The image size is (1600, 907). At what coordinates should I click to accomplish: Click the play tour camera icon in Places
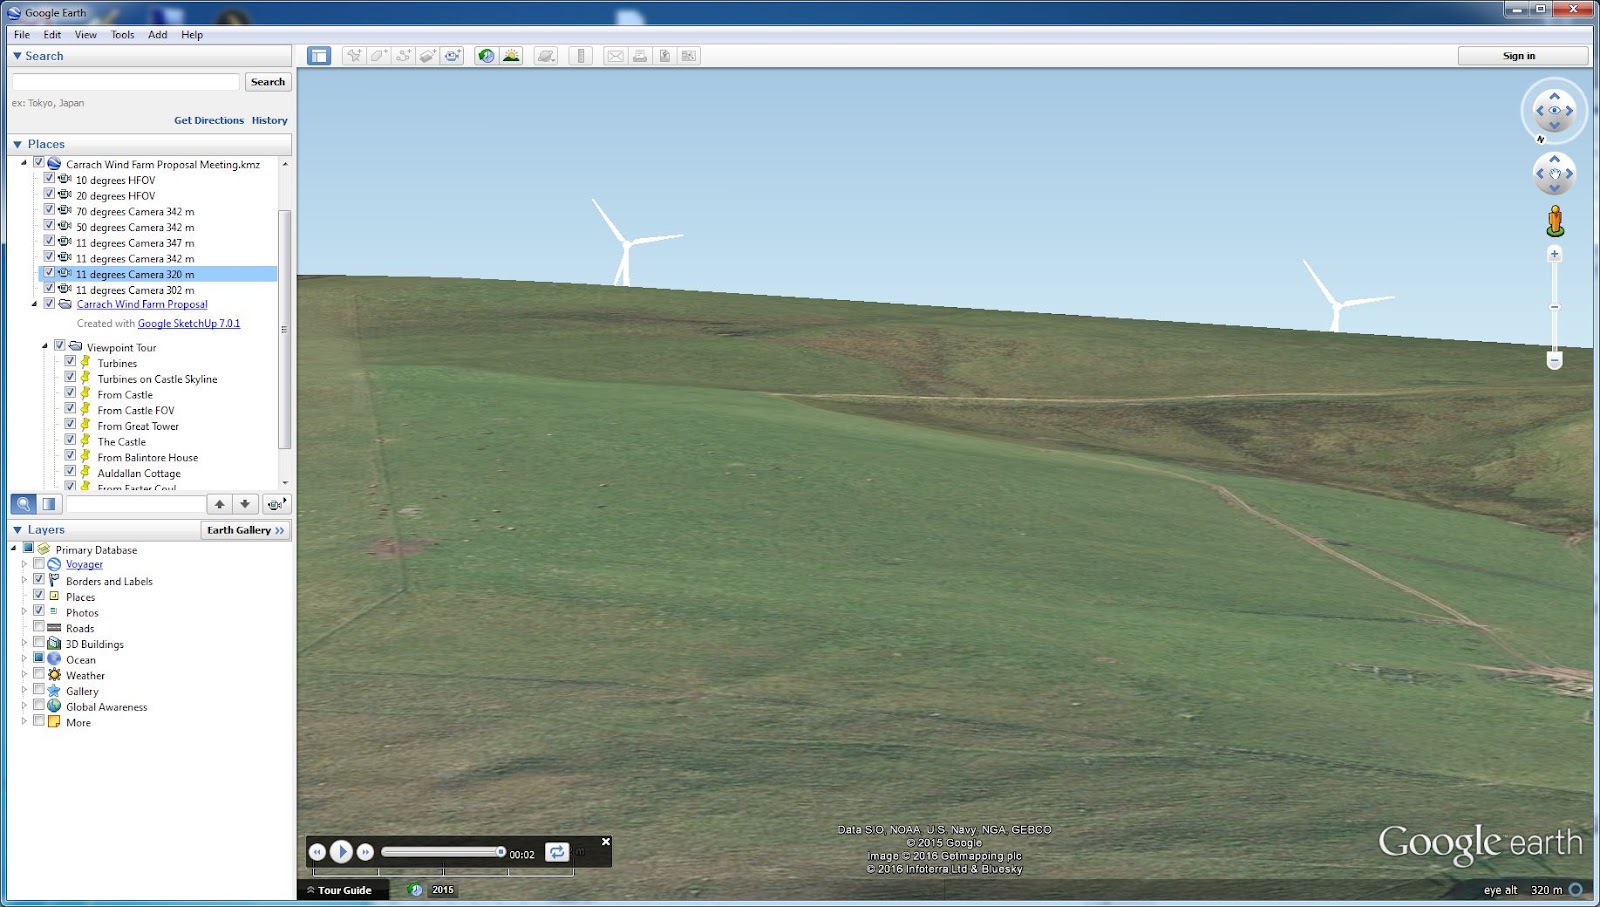point(275,504)
